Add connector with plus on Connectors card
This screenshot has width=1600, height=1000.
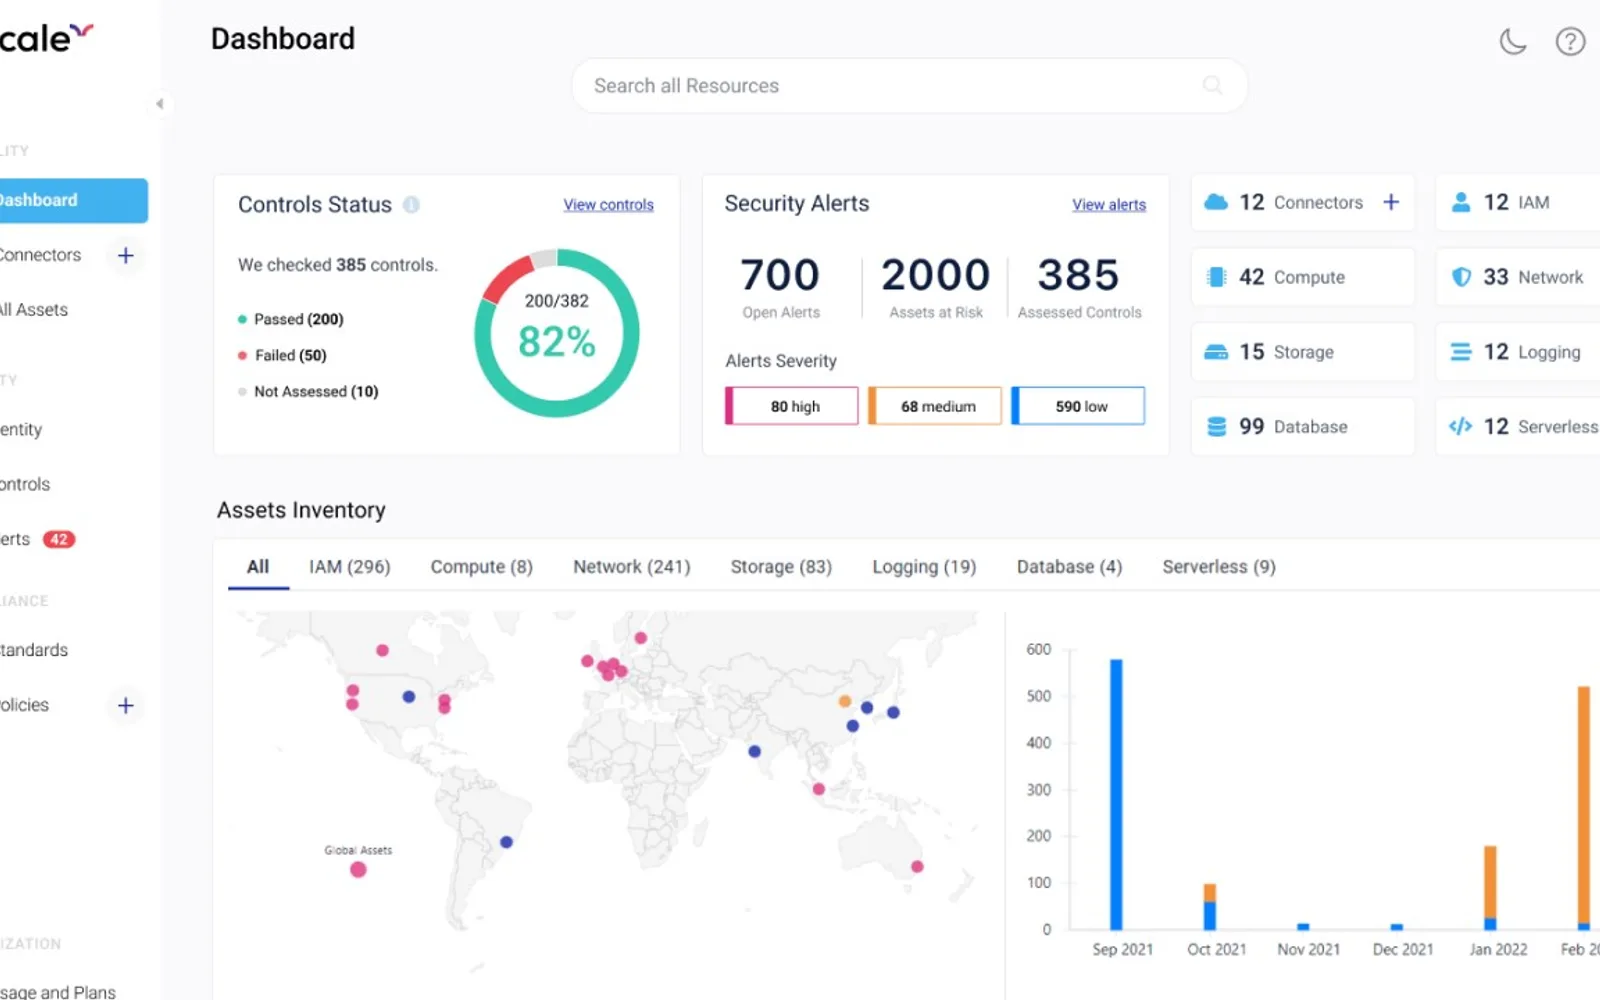coord(1391,202)
